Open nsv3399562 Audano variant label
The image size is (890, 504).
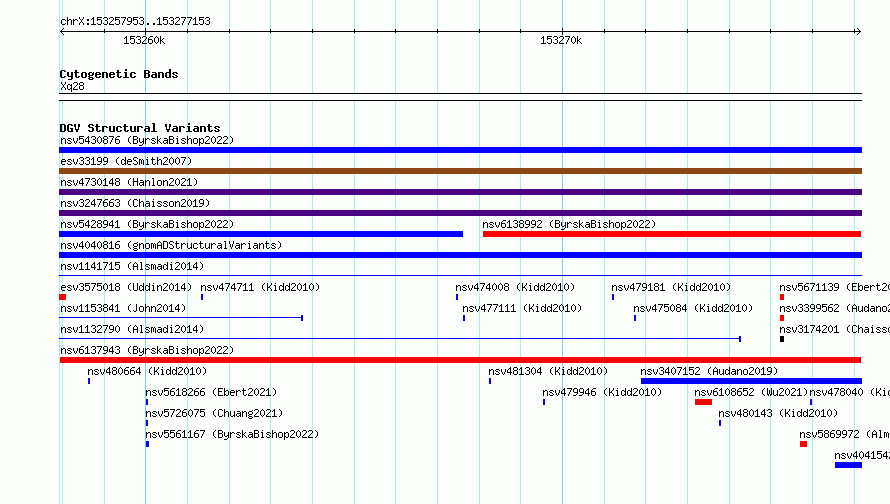point(834,308)
